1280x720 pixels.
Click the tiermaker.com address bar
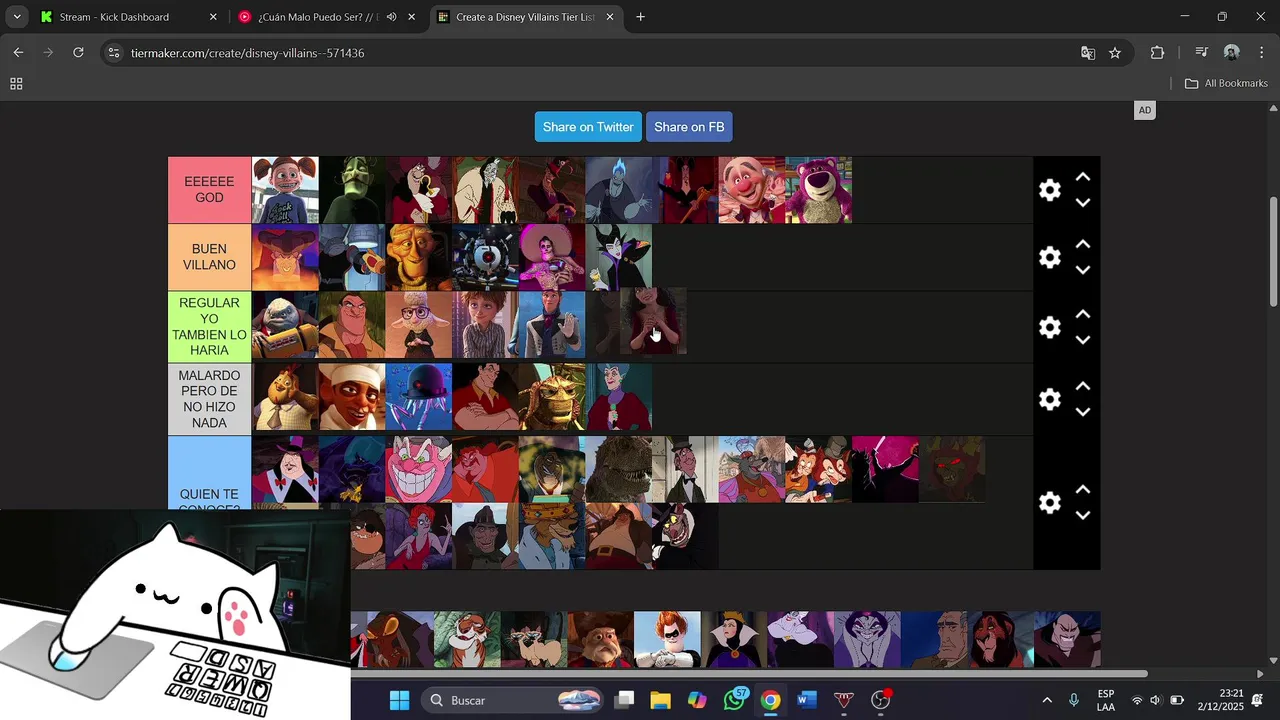pyautogui.click(x=600, y=53)
